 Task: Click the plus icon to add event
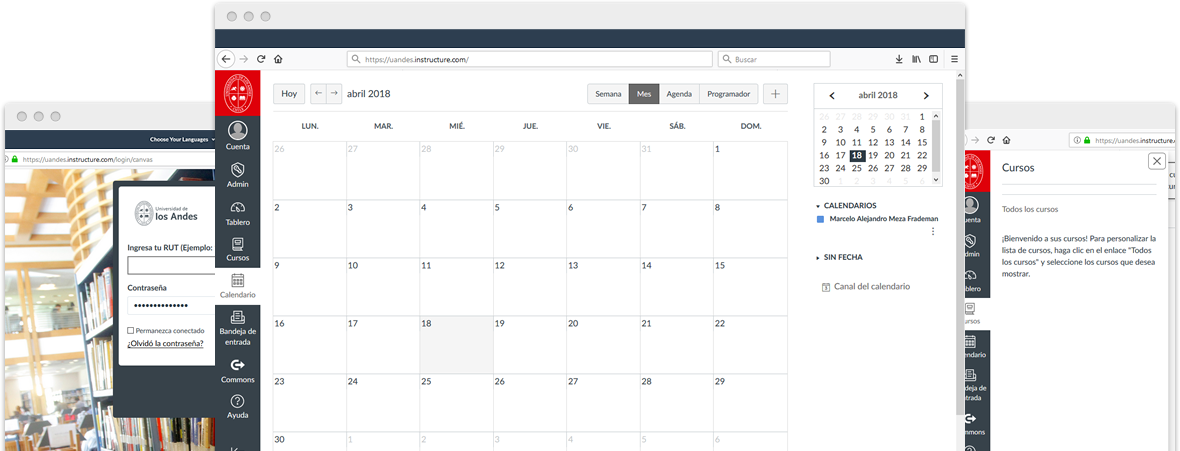pyautogui.click(x=775, y=94)
